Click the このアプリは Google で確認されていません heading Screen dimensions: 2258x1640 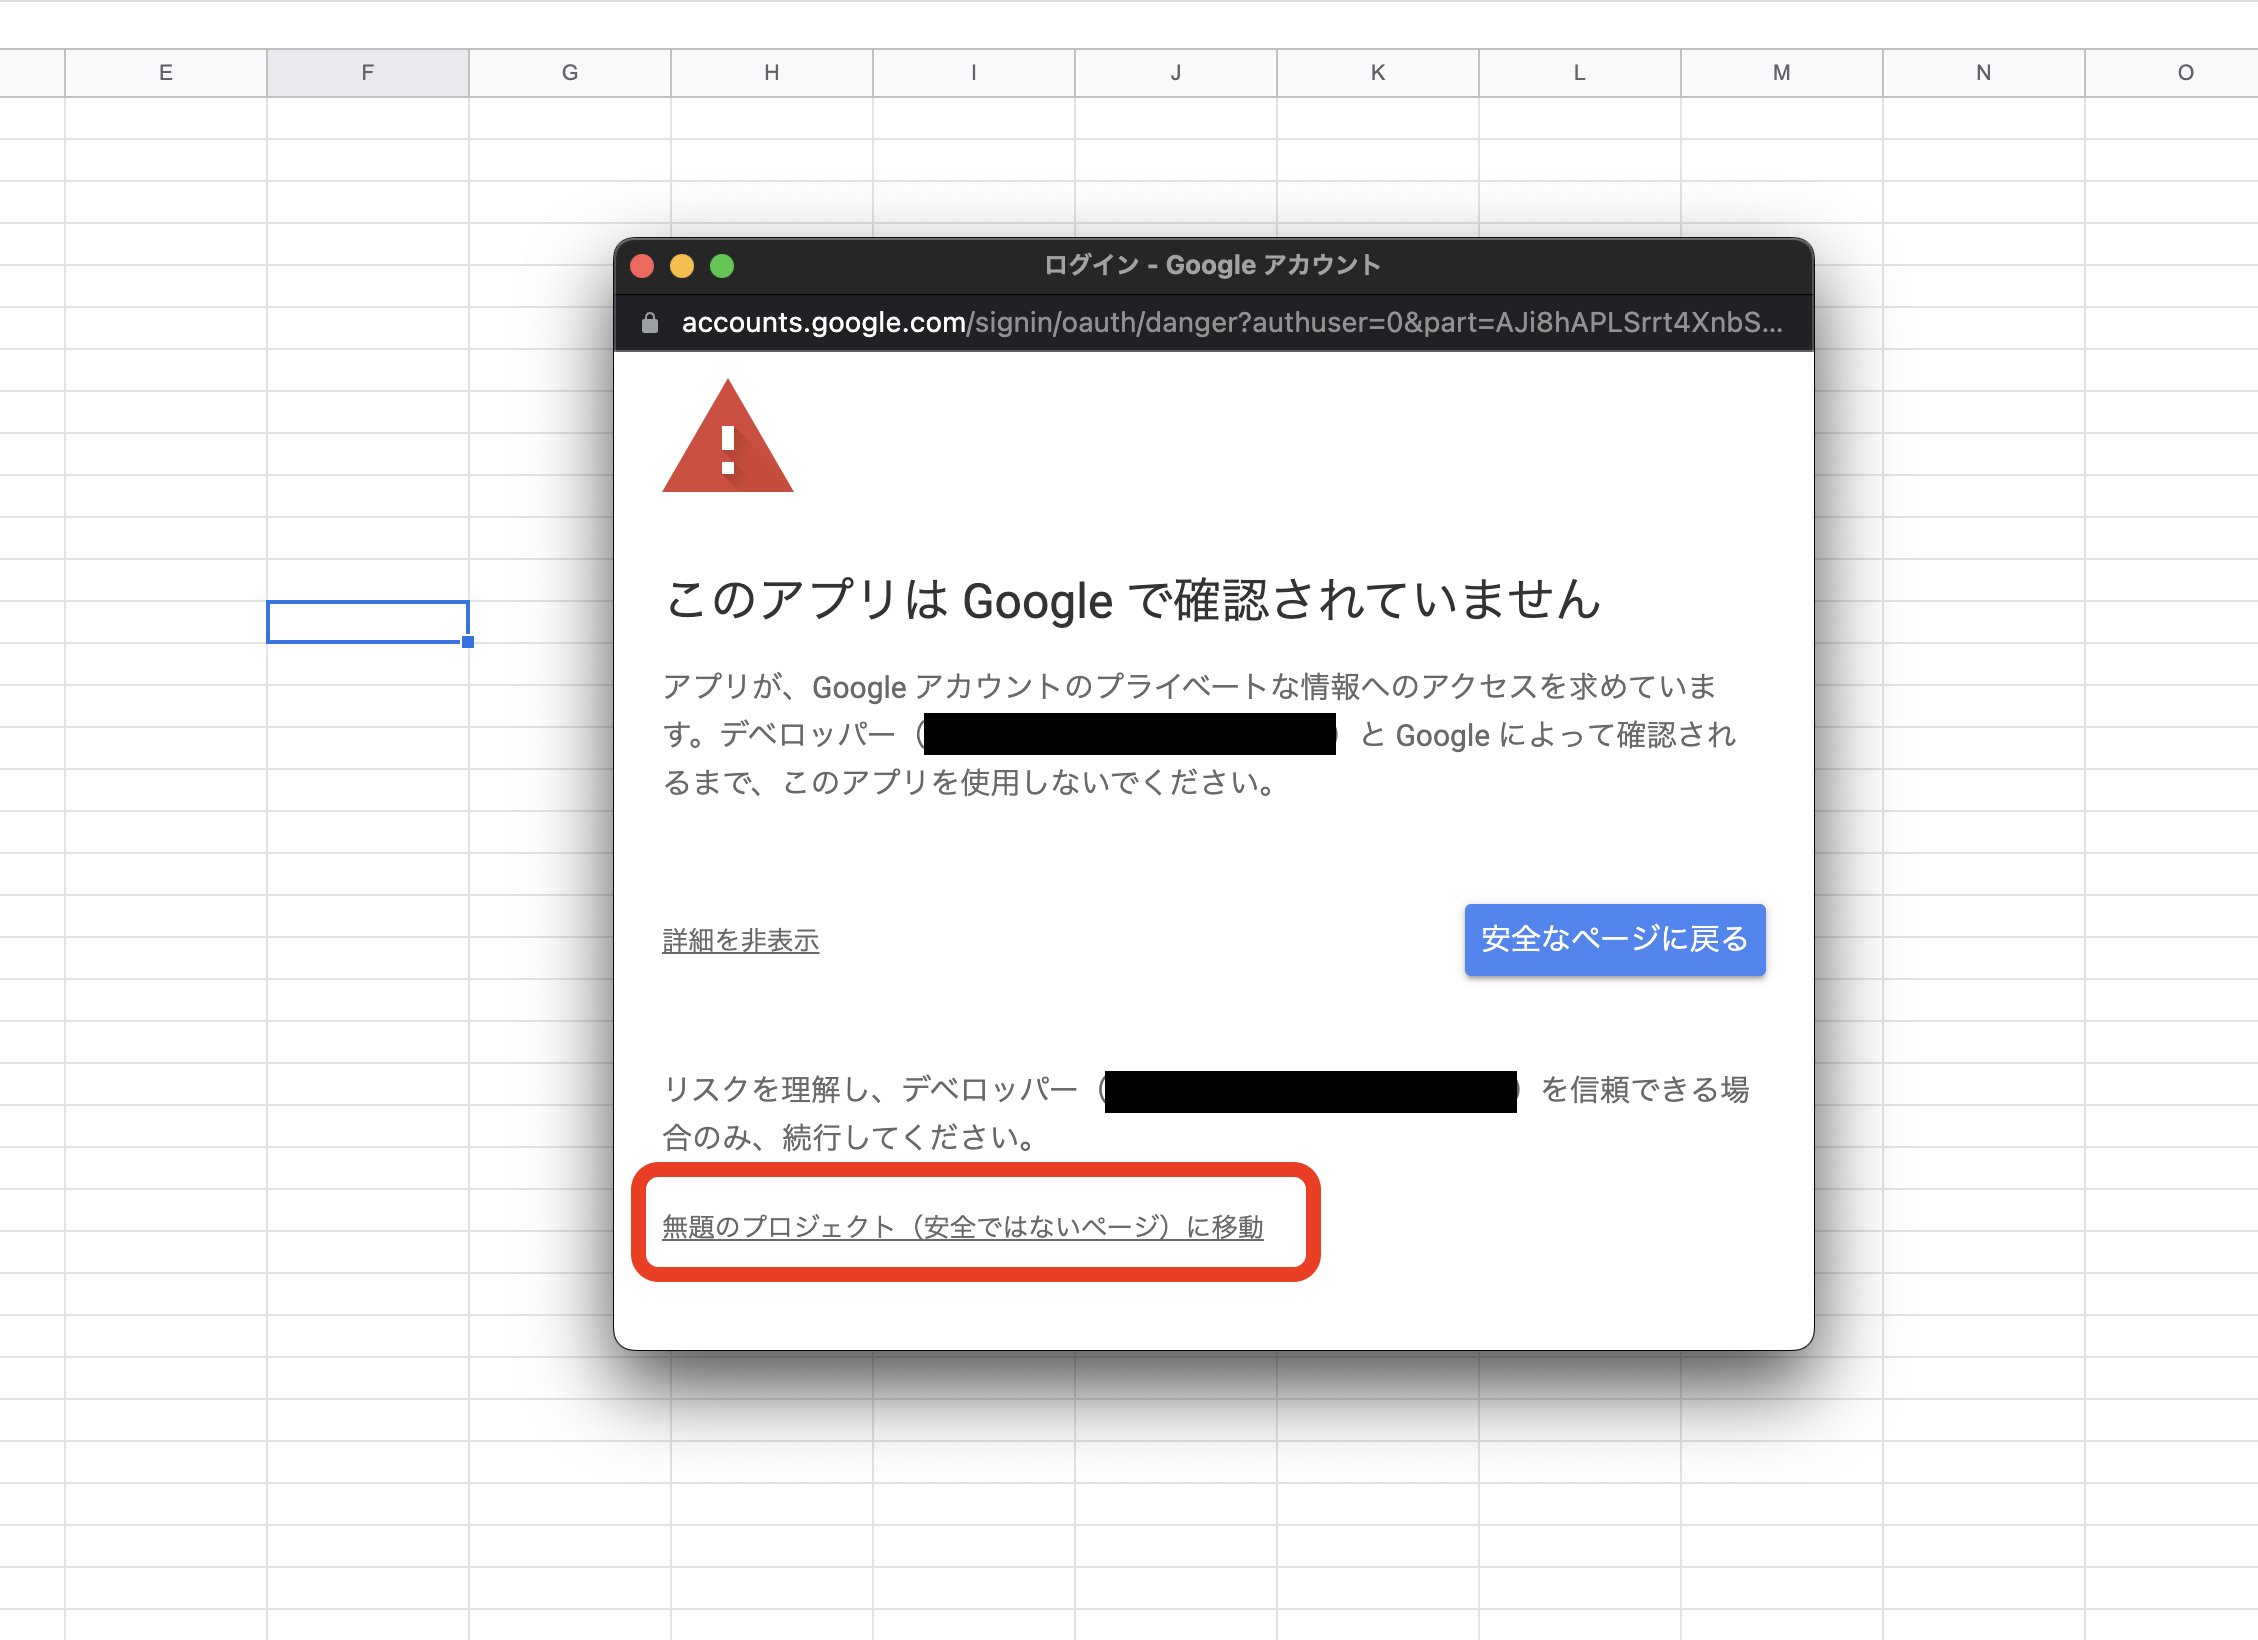point(1133,600)
